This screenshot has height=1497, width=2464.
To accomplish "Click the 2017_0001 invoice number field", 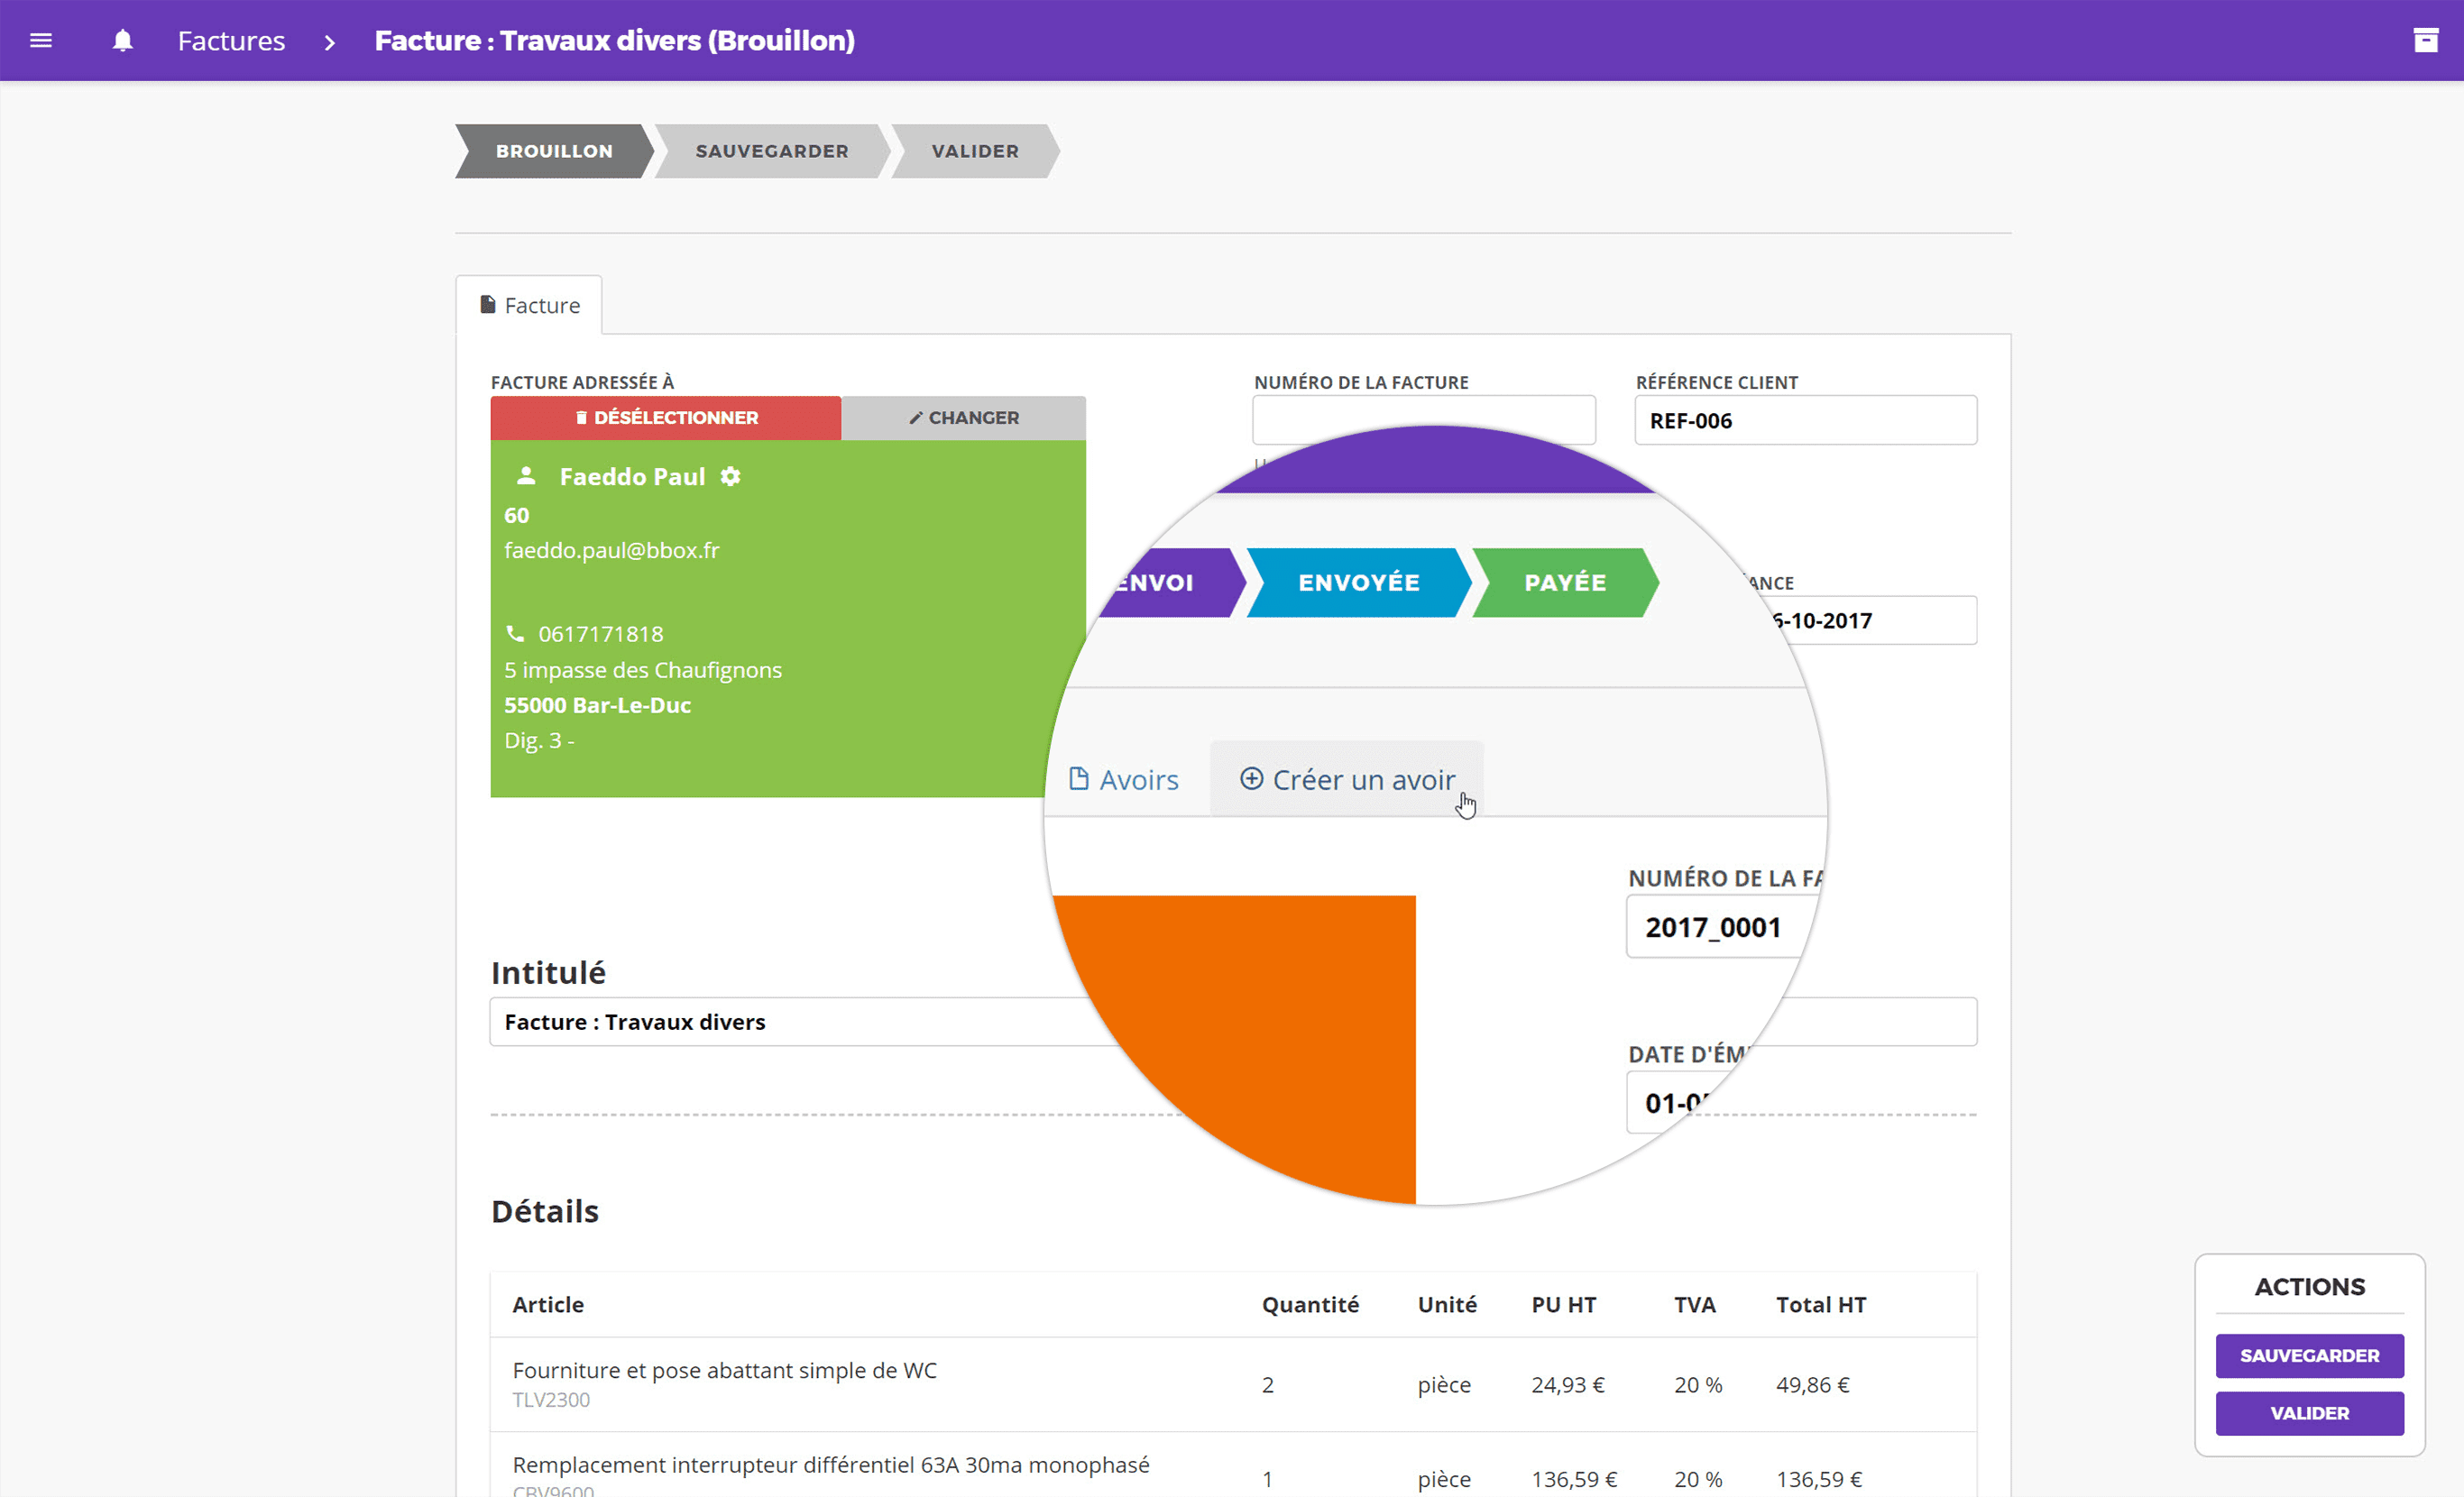I will coord(1722,927).
